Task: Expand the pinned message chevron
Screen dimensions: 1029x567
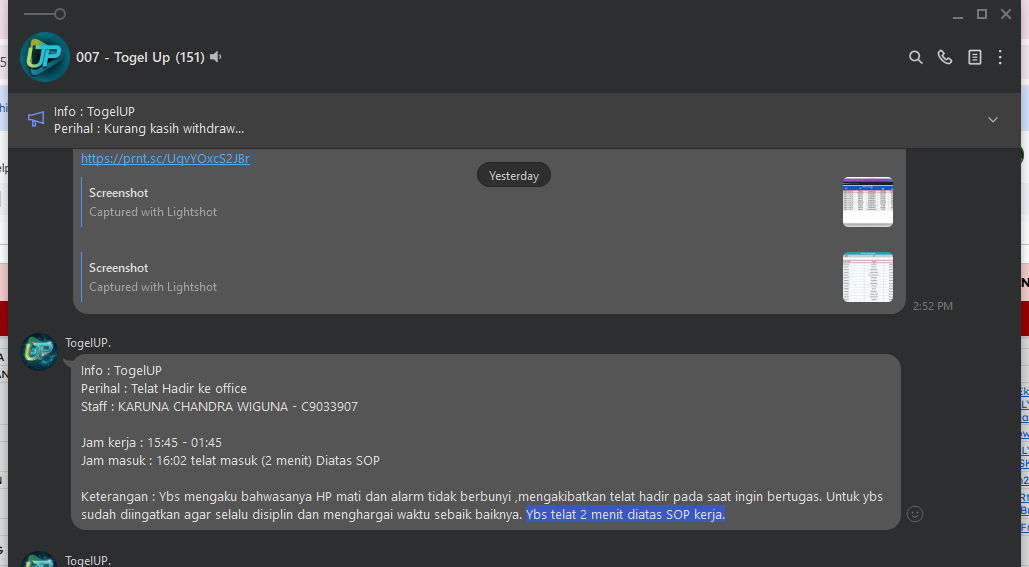Action: tap(993, 120)
